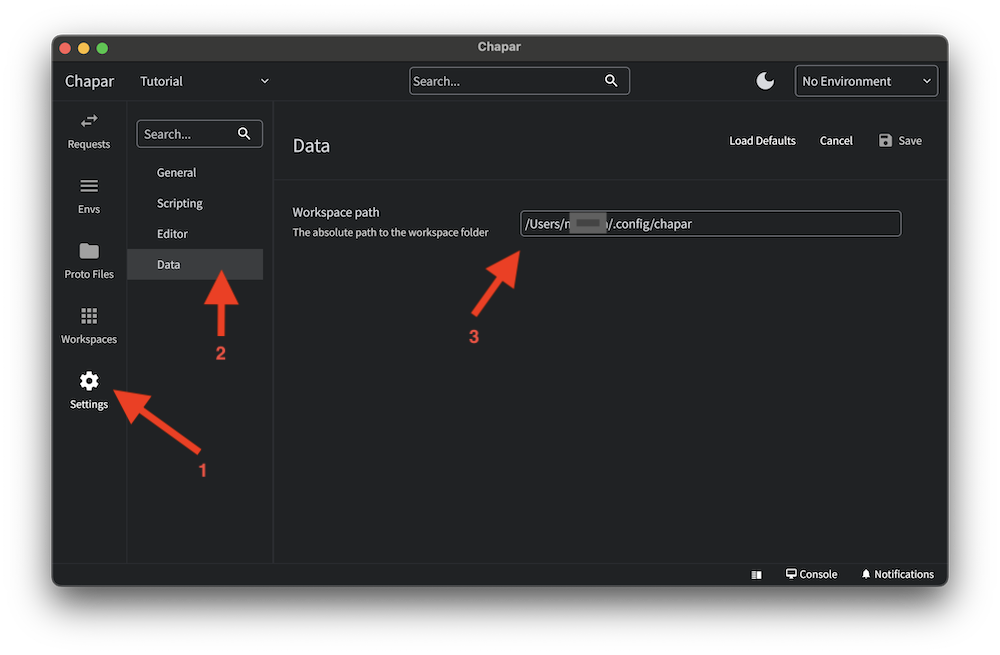
Task: Save the workspace settings
Action: click(x=899, y=140)
